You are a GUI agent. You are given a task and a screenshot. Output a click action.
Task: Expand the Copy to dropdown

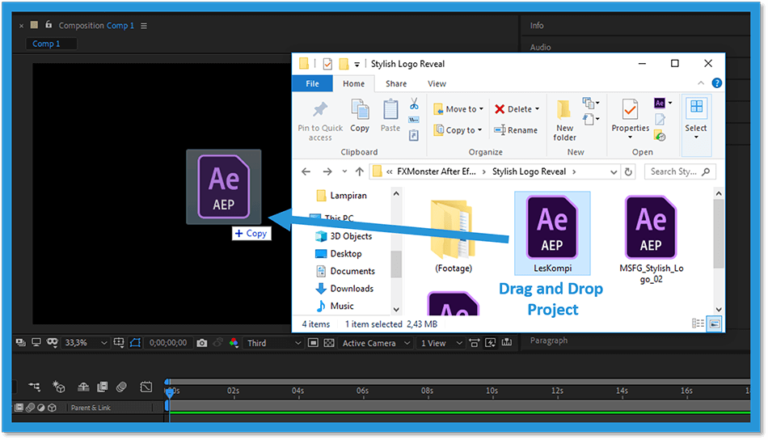click(480, 130)
